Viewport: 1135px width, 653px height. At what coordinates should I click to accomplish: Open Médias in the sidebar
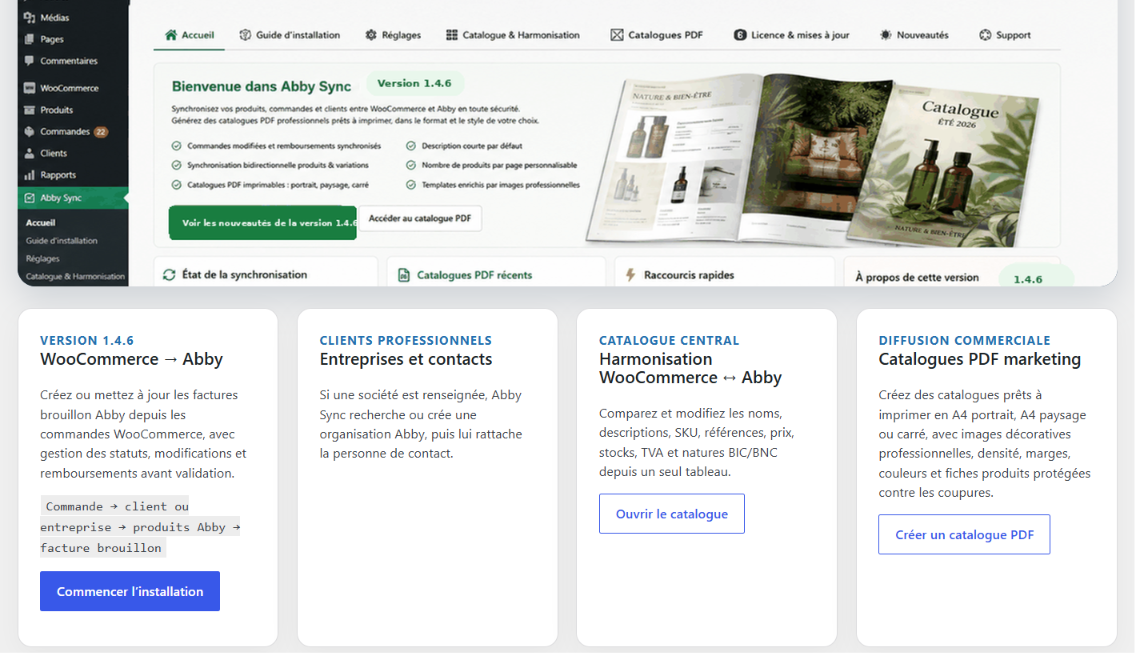click(54, 17)
